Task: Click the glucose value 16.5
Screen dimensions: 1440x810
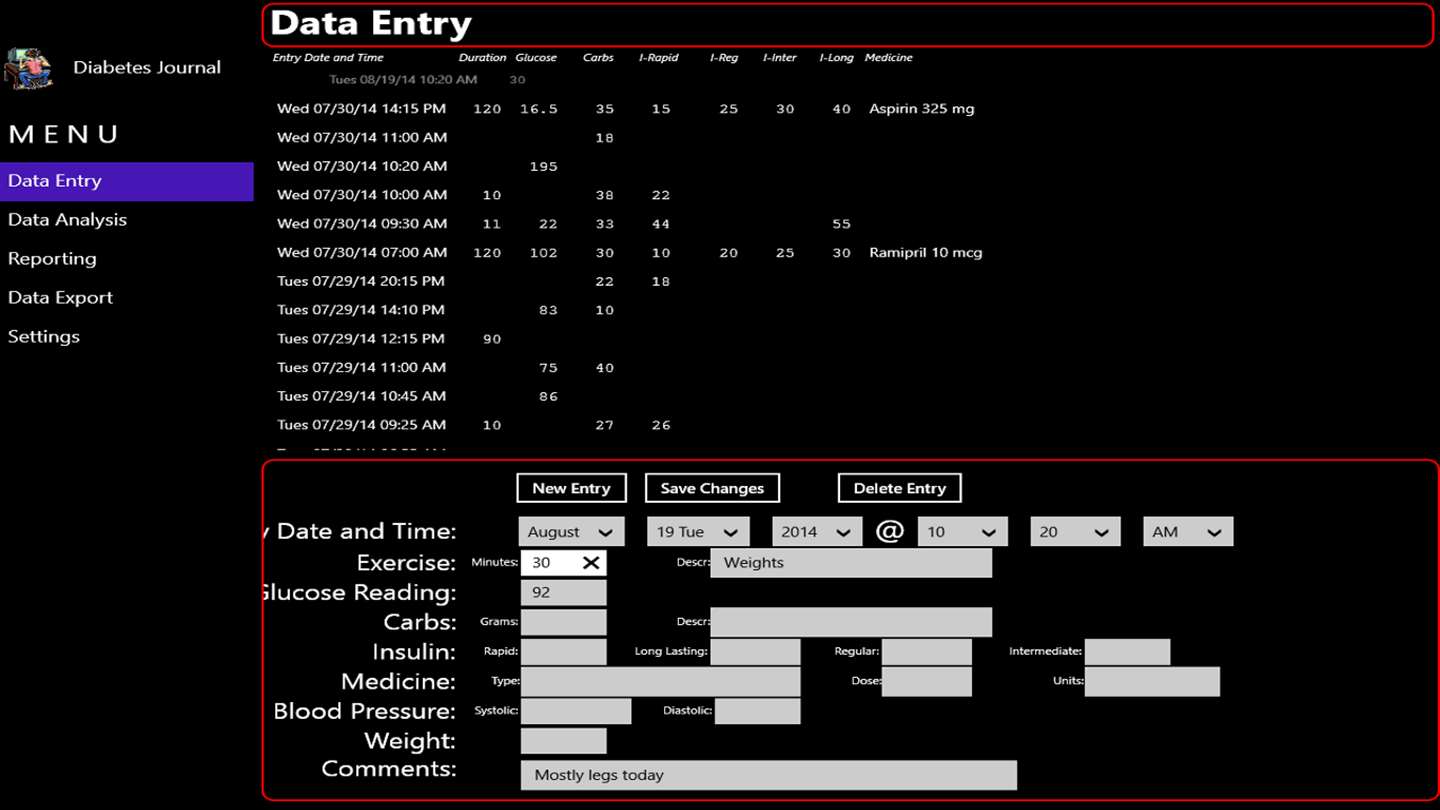Action: (539, 109)
